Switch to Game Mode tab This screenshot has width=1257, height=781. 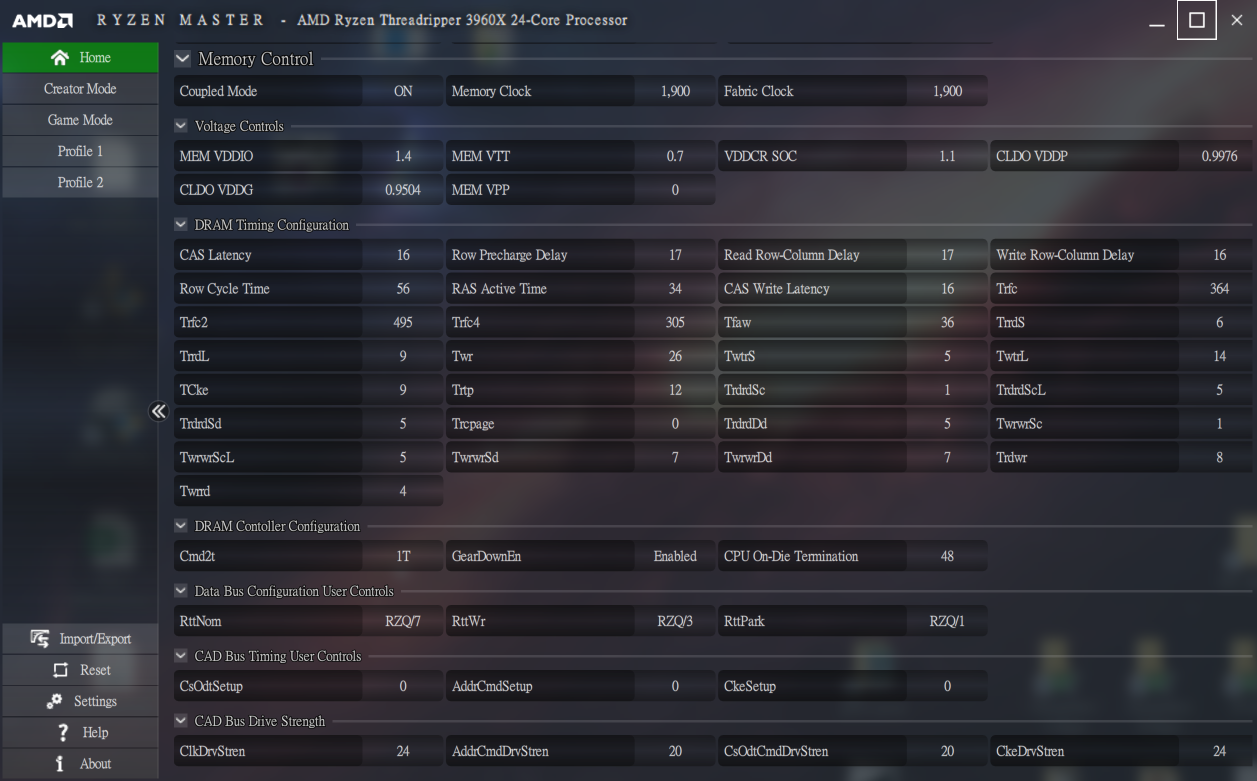[80, 120]
